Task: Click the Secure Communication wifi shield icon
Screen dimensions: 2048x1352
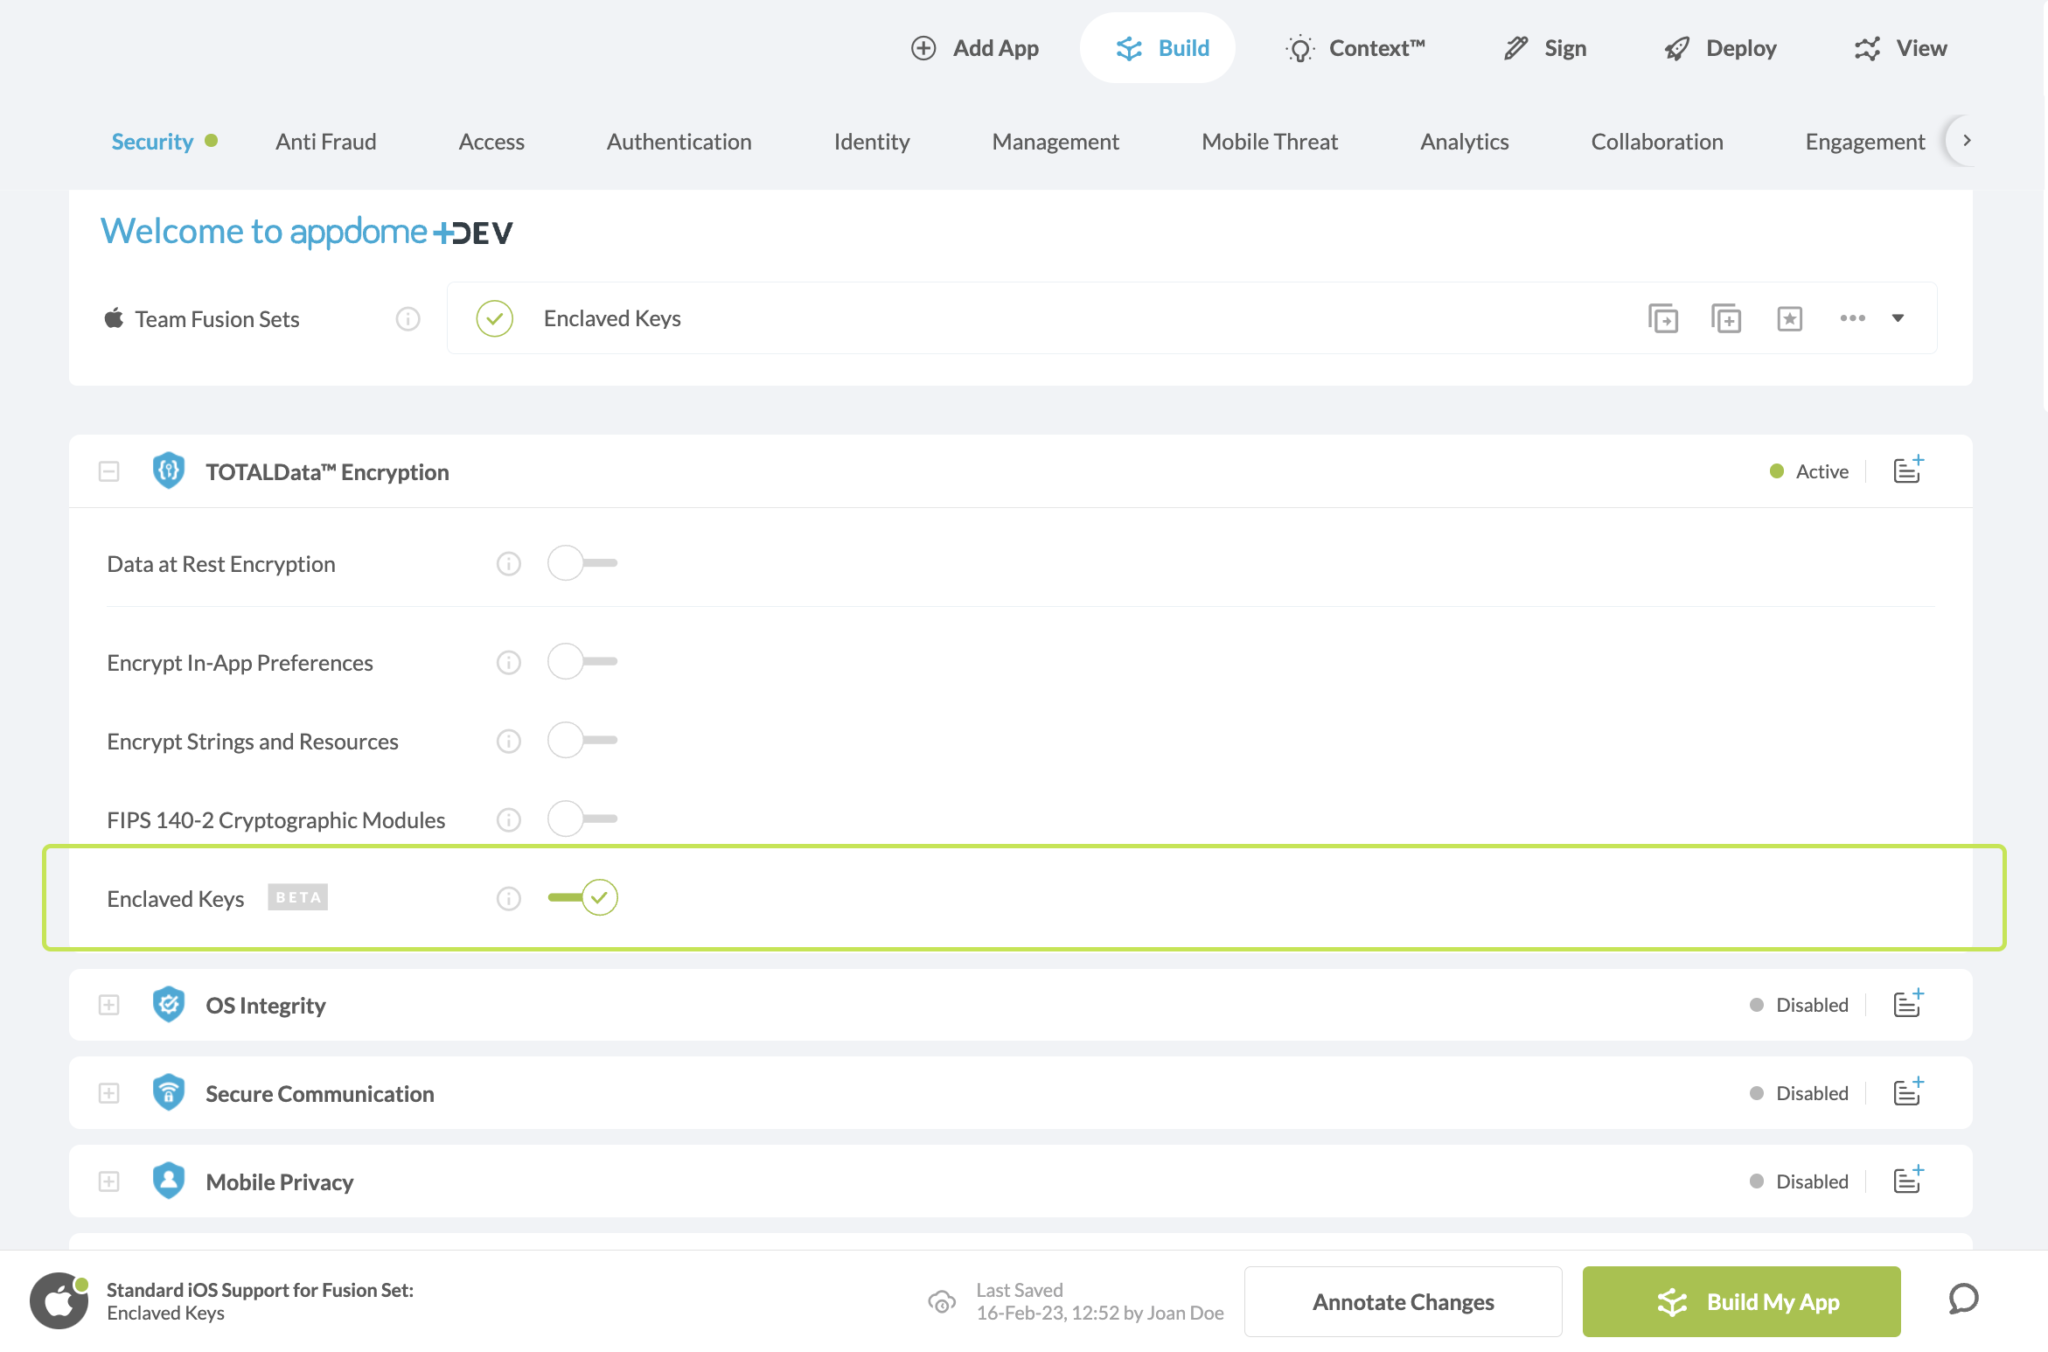Action: tap(169, 1092)
